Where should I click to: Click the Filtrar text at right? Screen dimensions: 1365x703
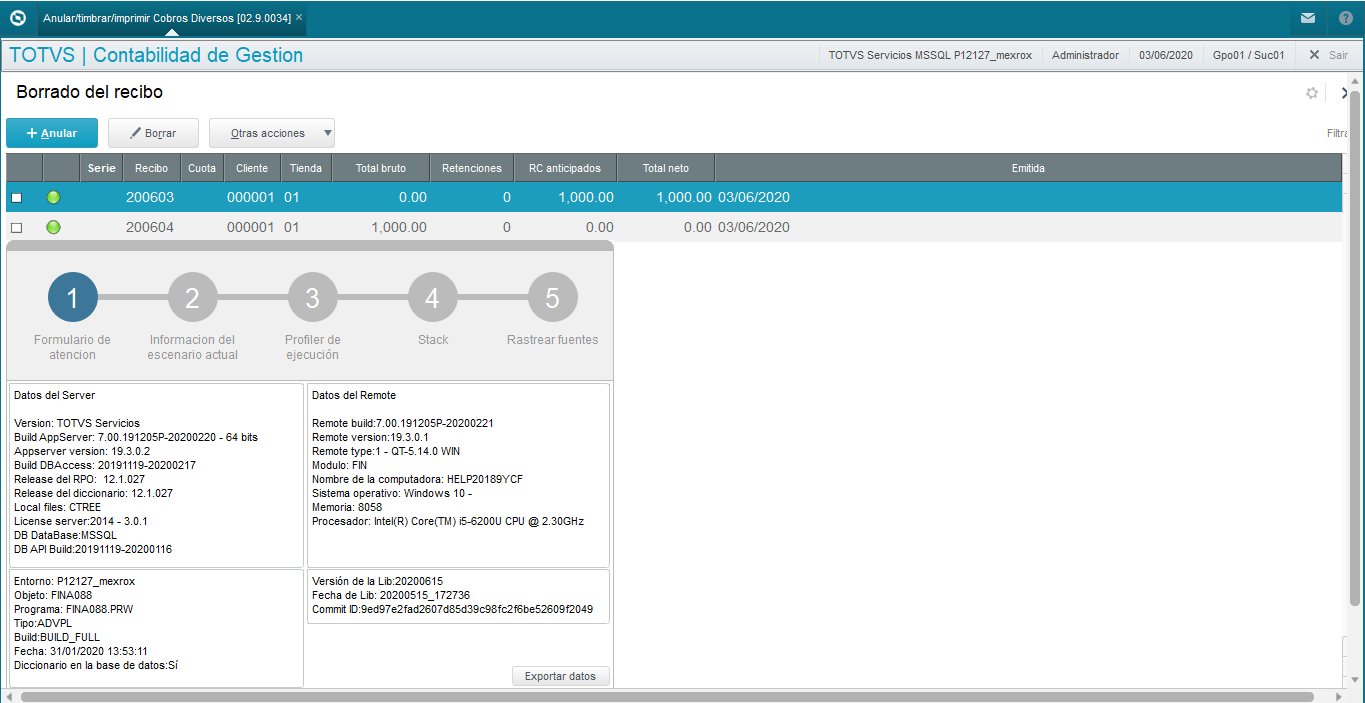(1337, 133)
